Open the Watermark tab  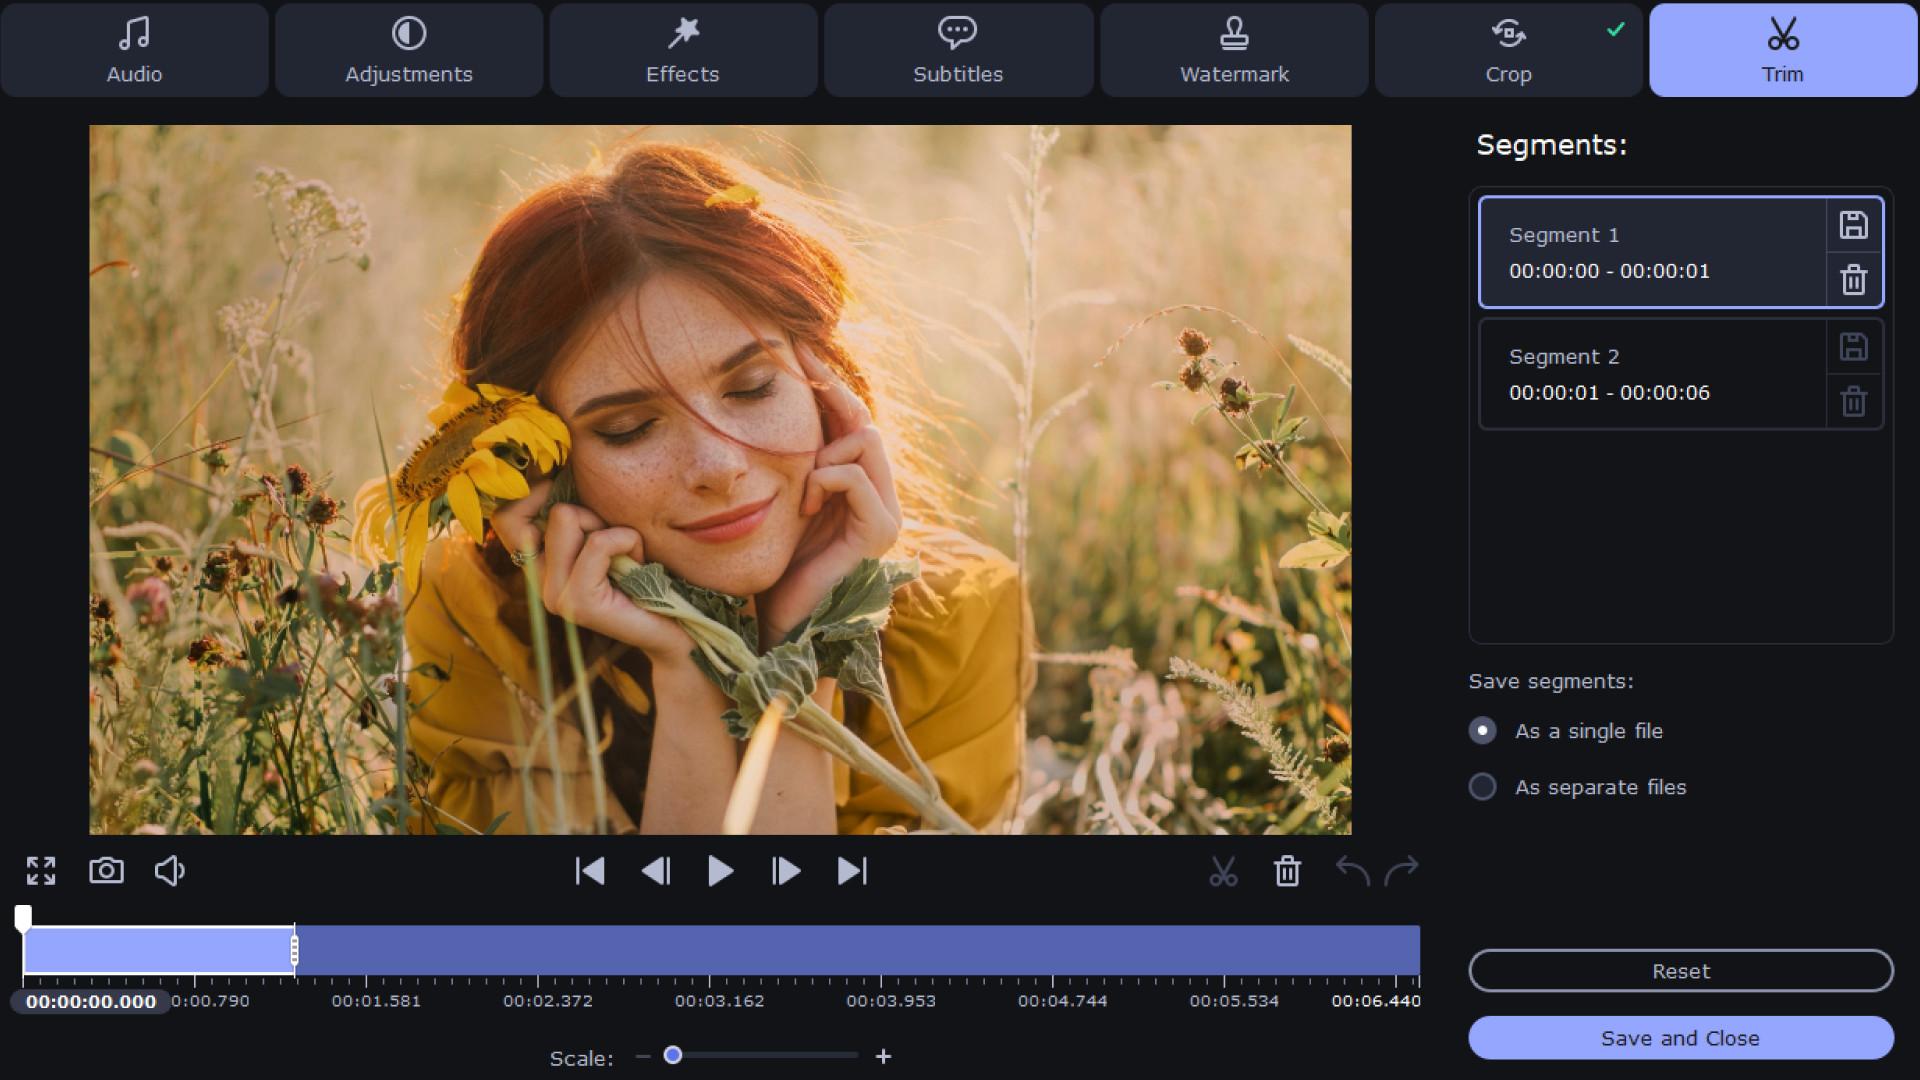[x=1233, y=50]
